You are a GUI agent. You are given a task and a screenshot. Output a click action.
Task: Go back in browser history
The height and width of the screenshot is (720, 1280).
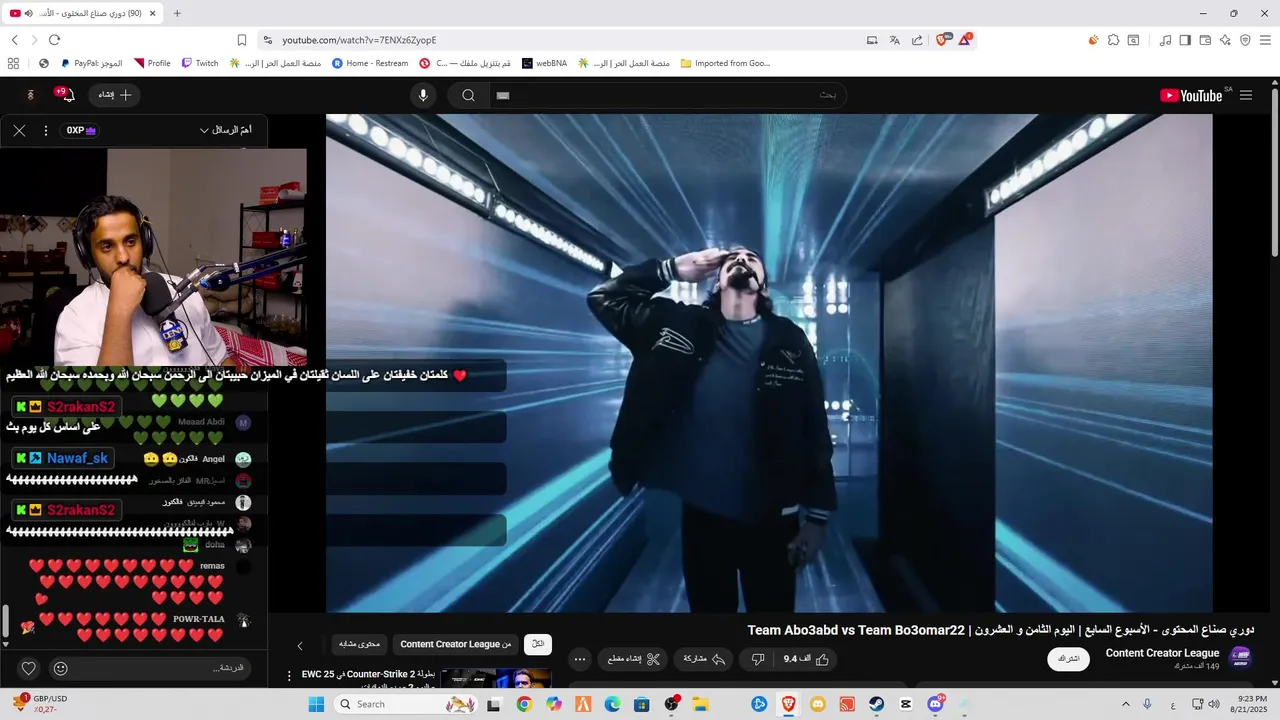[x=14, y=40]
